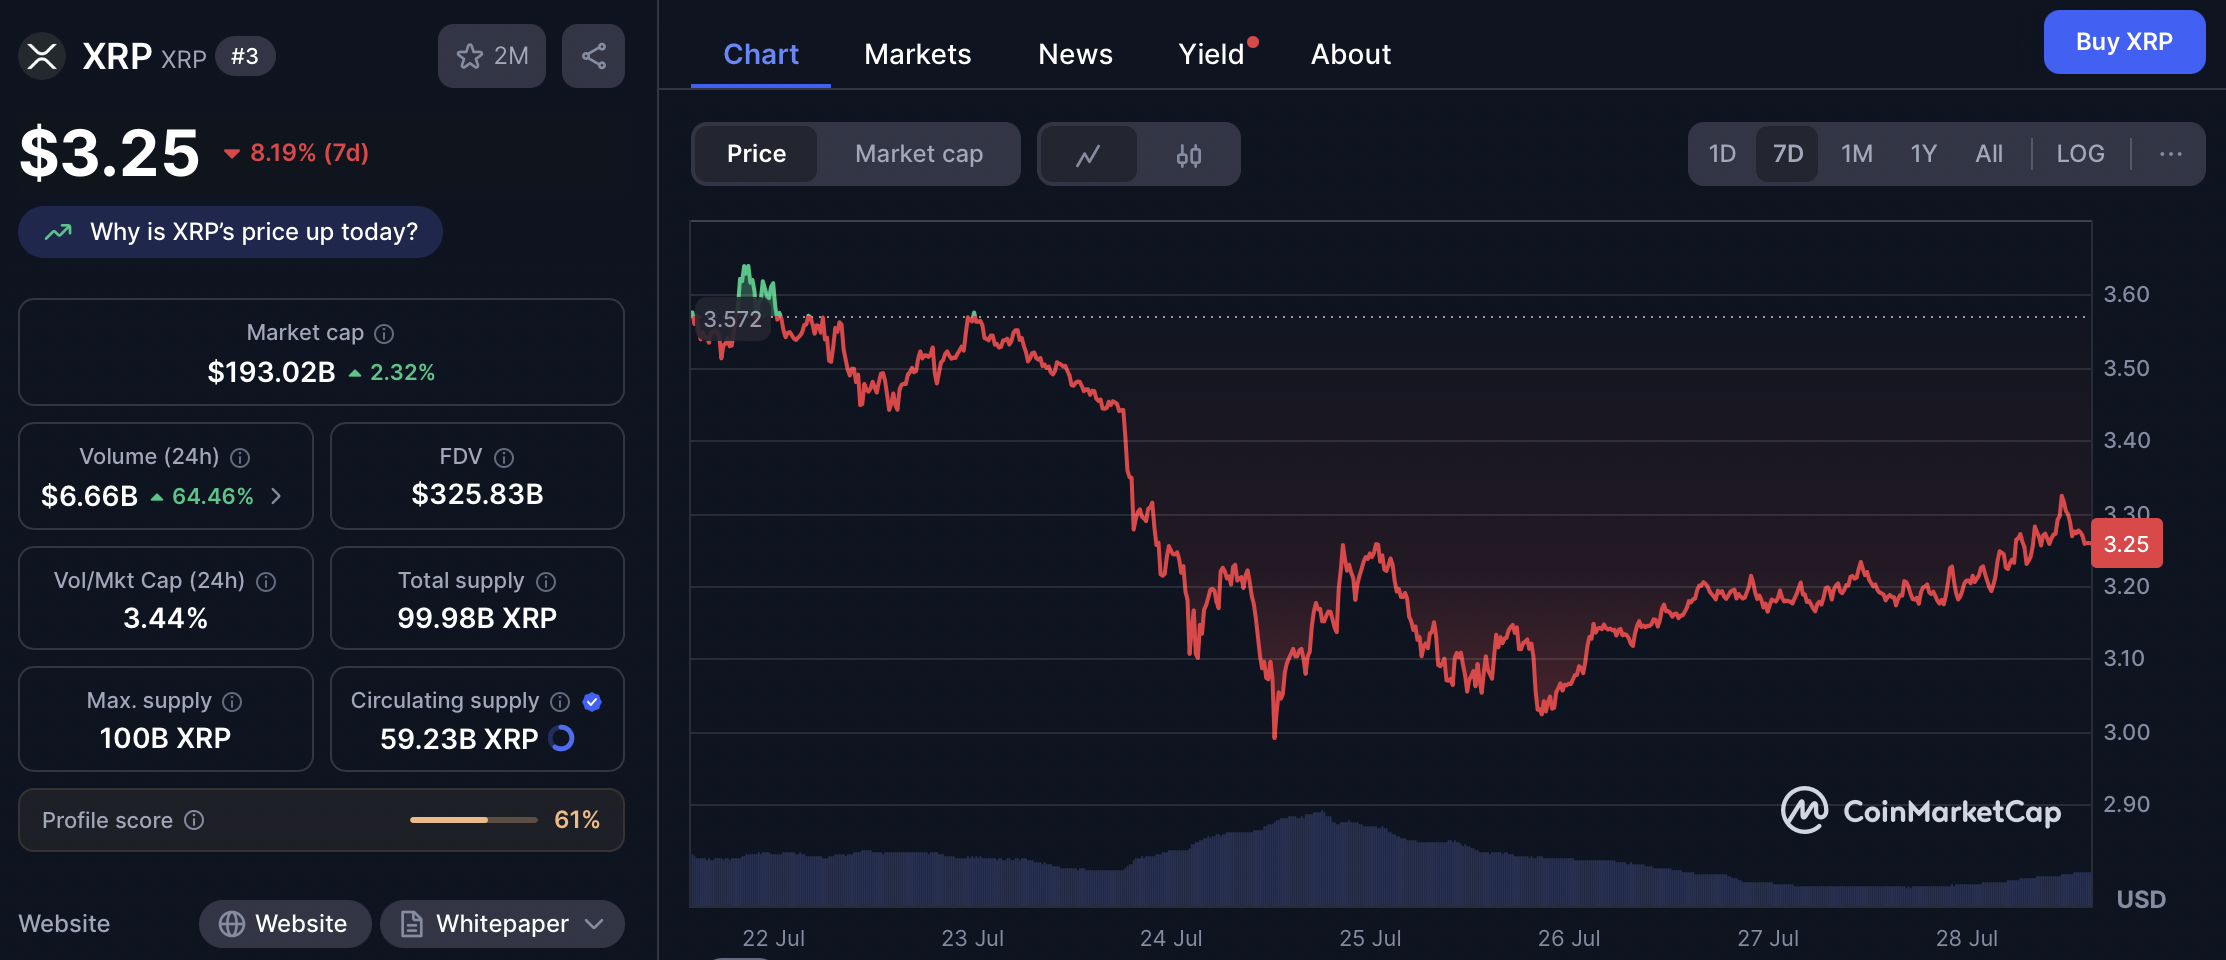The width and height of the screenshot is (2226, 960).
Task: Click the Profile score progress bar
Action: 473,820
